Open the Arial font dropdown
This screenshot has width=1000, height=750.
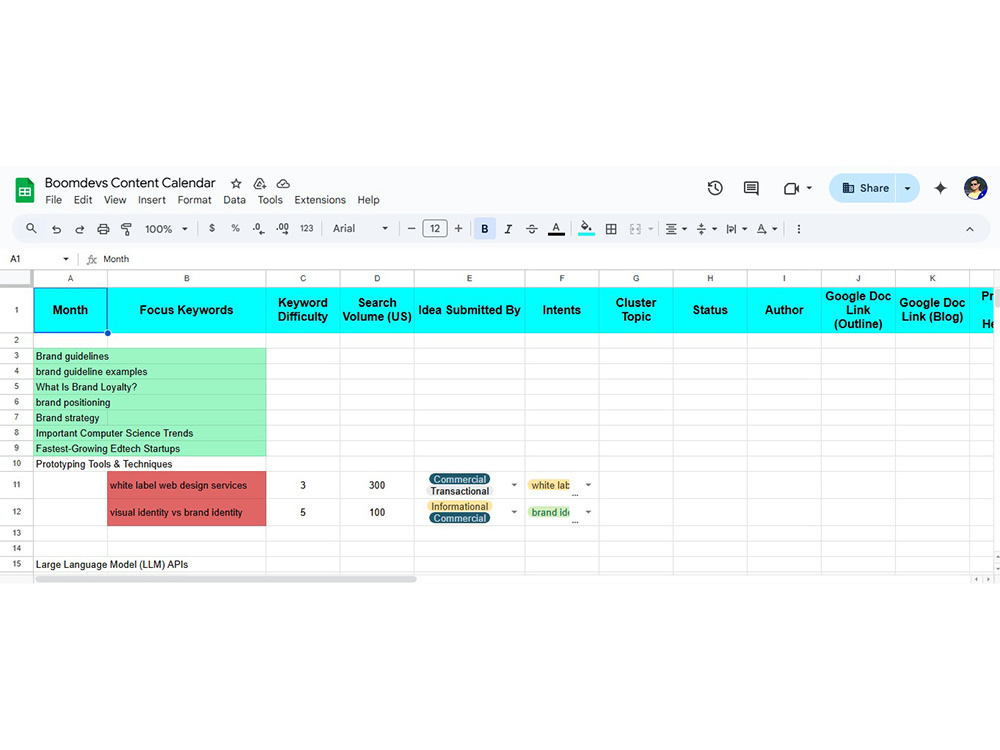tap(360, 228)
